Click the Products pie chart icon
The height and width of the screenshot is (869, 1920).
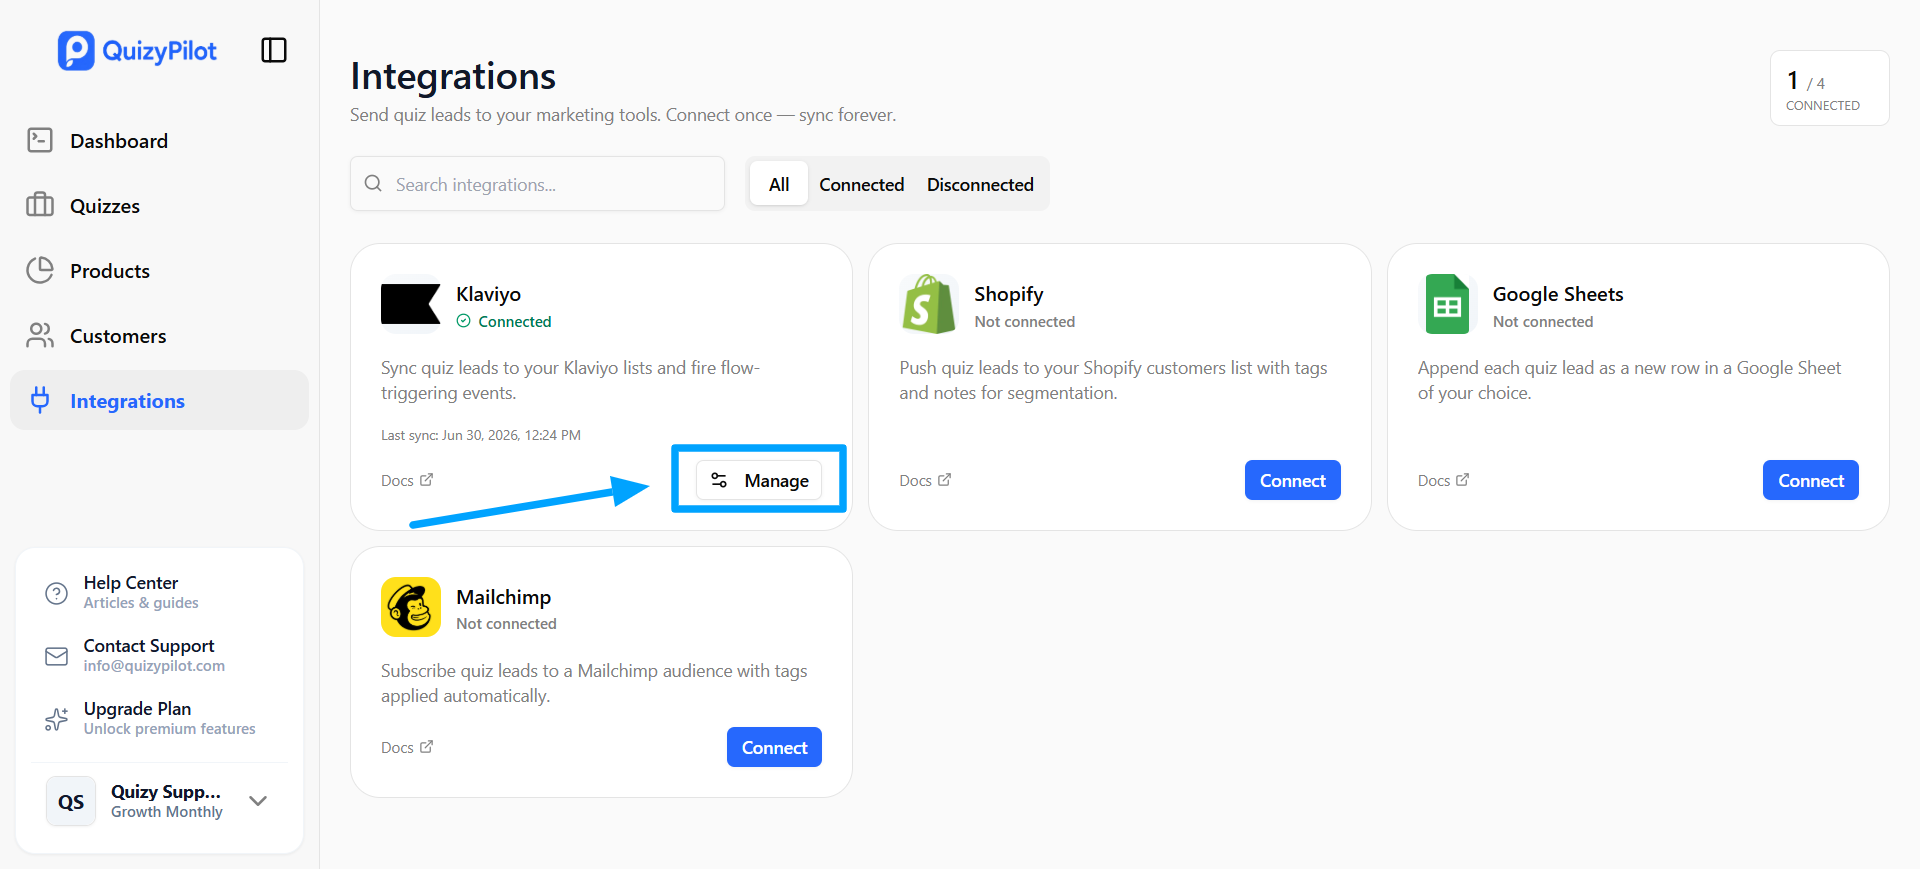point(40,270)
